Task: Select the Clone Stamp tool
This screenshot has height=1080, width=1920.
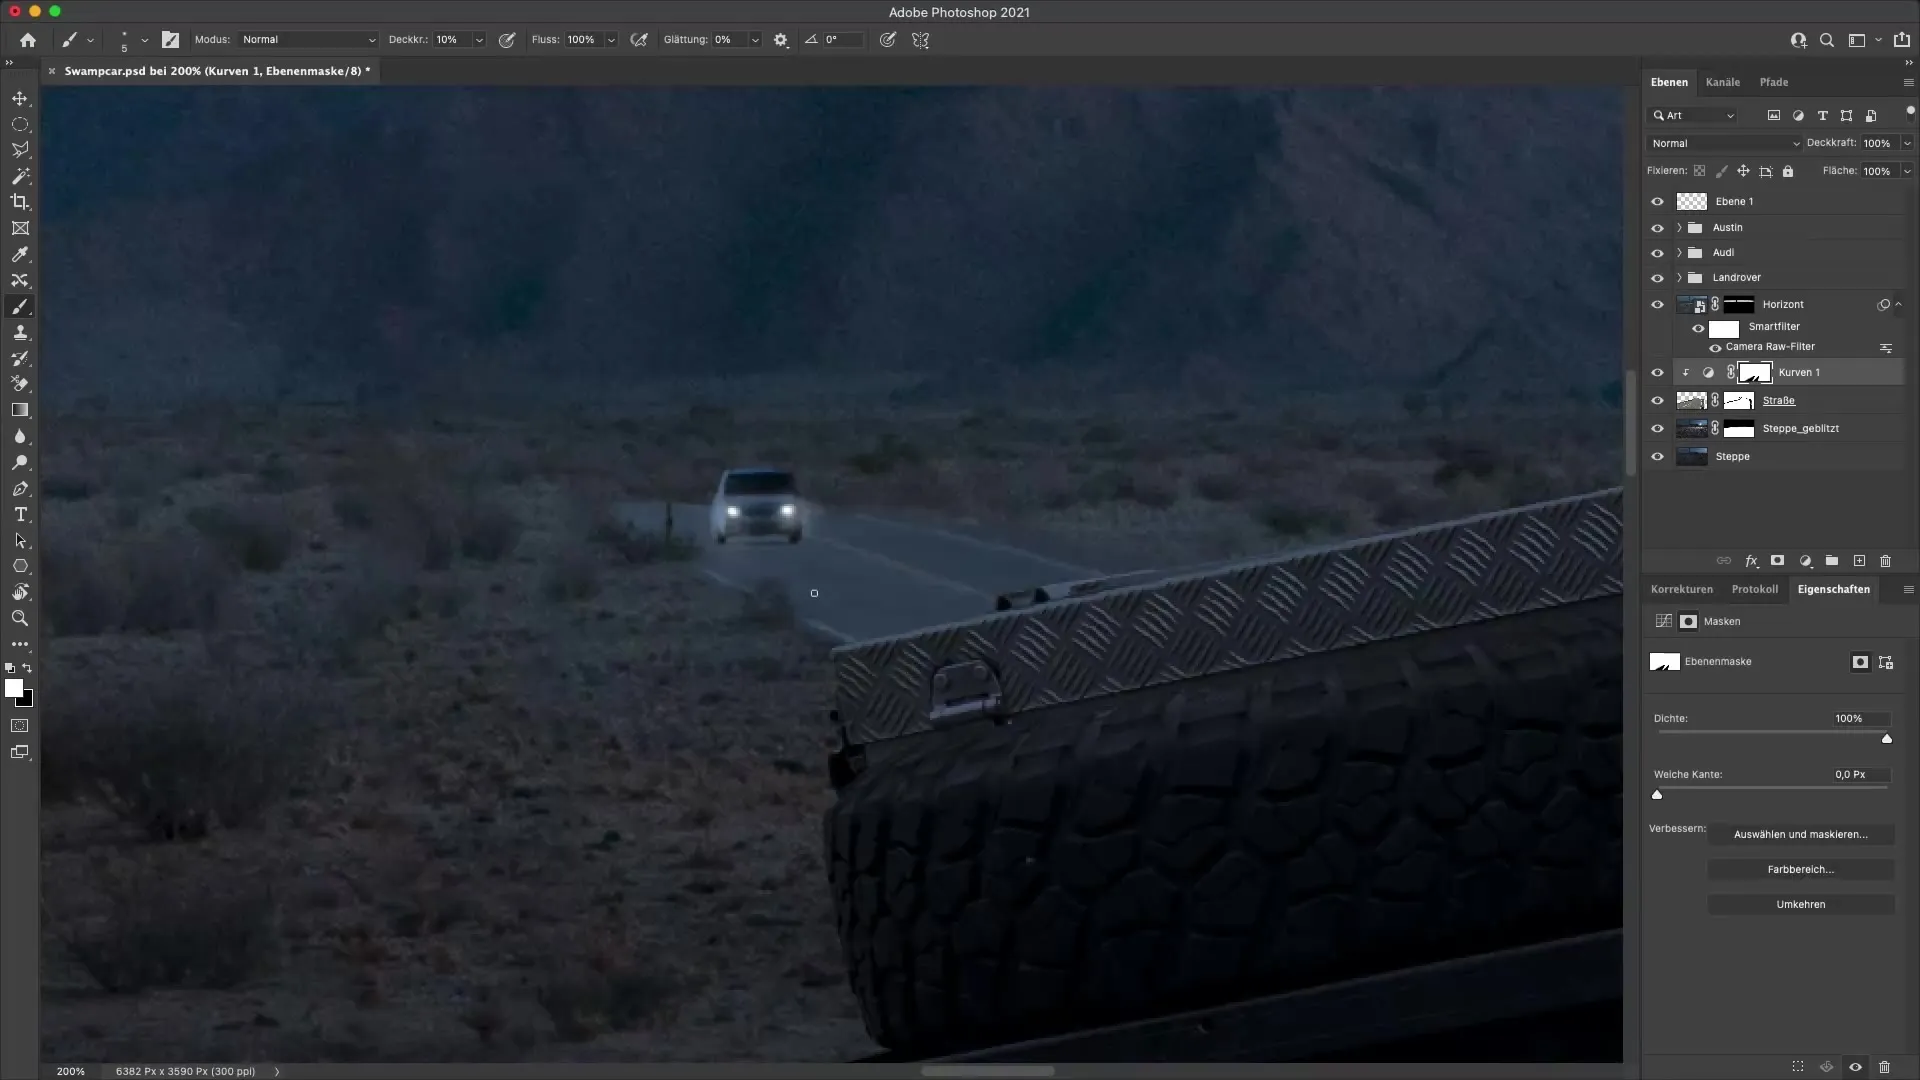Action: pos(20,332)
